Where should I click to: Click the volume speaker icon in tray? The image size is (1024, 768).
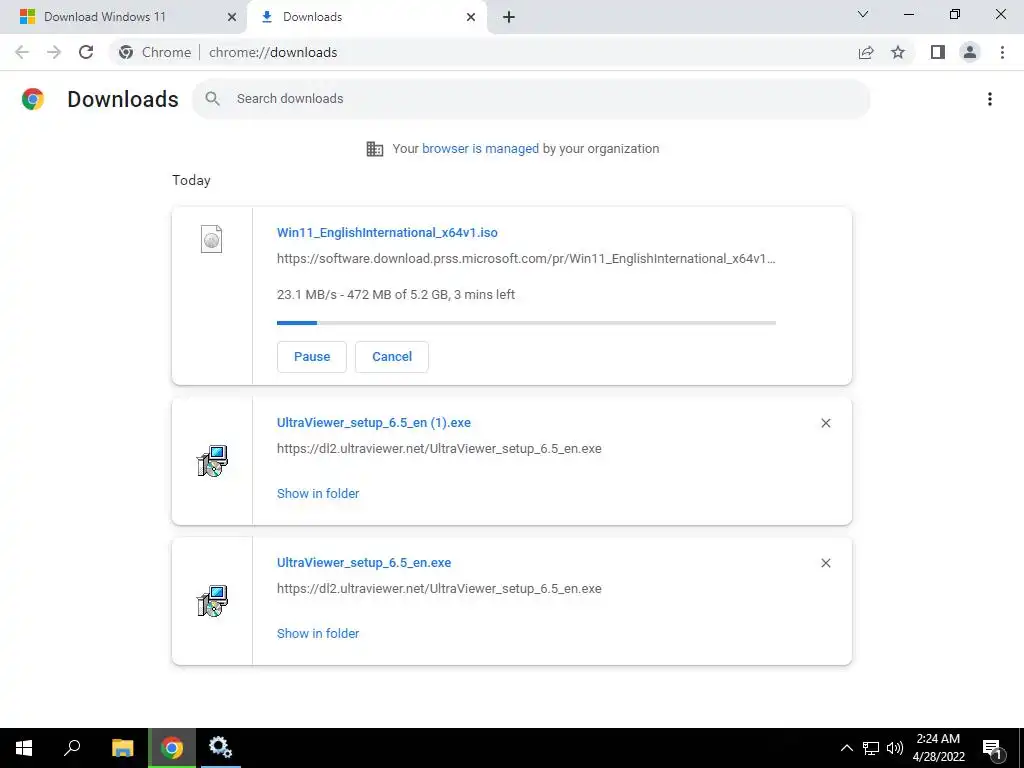(895, 748)
